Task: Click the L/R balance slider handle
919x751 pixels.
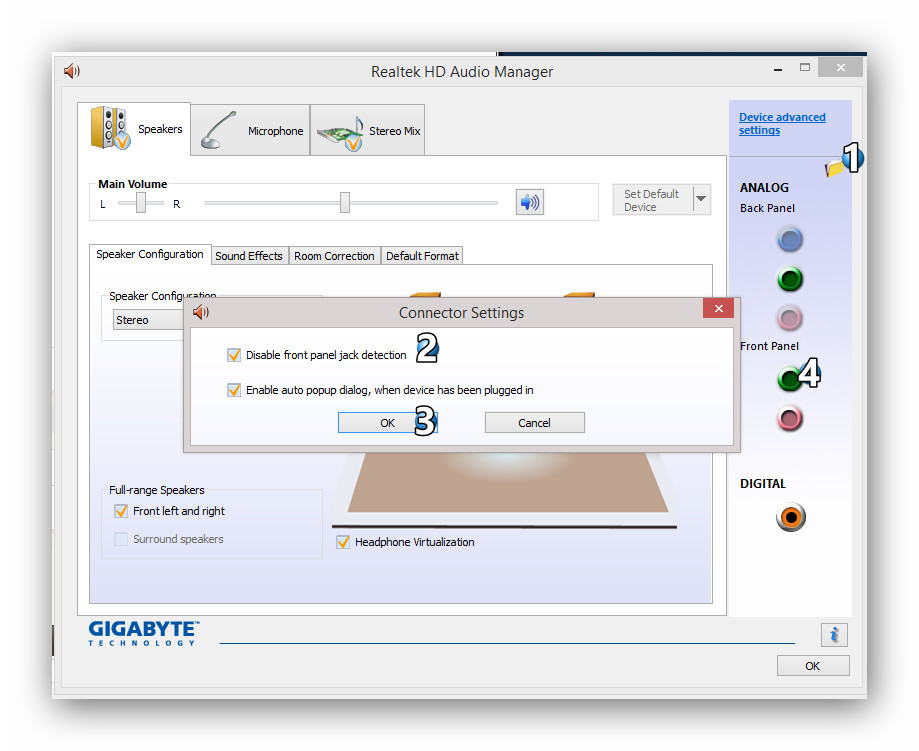Action: pos(141,203)
